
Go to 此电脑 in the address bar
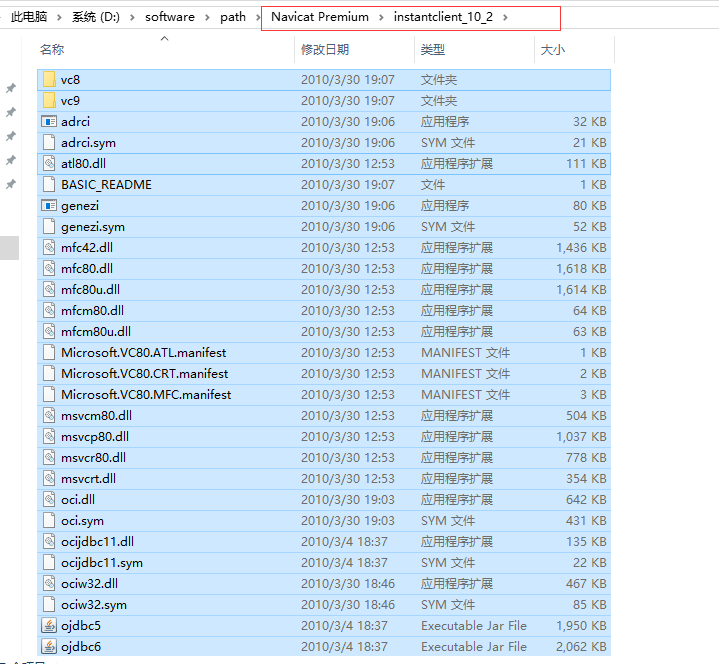(x=29, y=17)
